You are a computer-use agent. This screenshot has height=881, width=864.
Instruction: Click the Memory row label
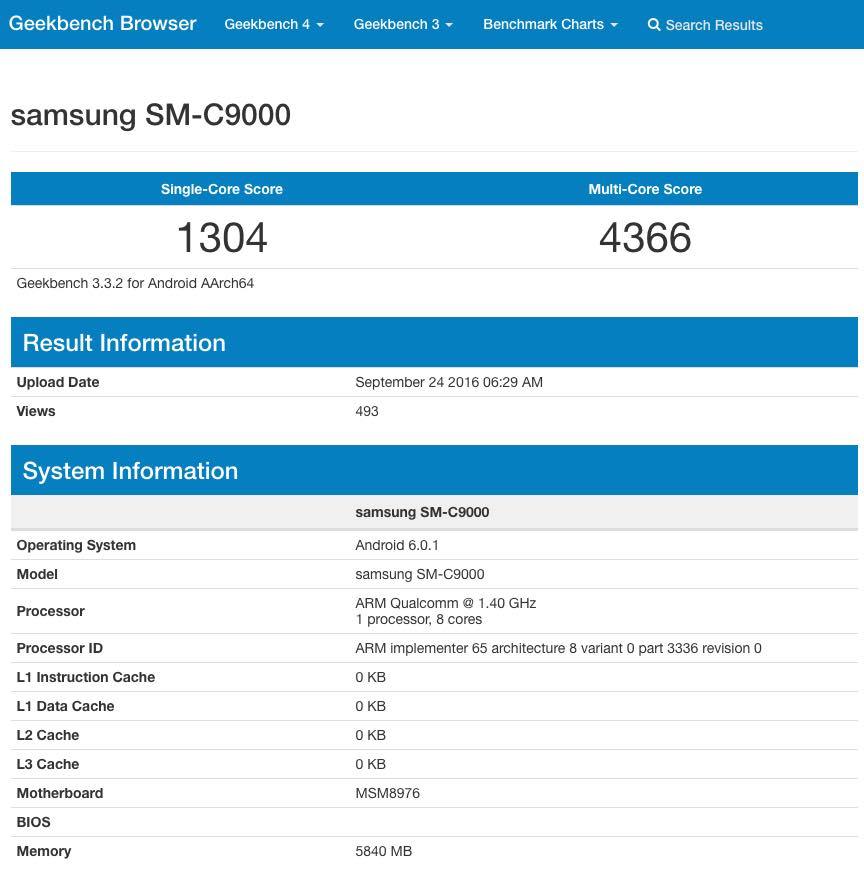[44, 852]
